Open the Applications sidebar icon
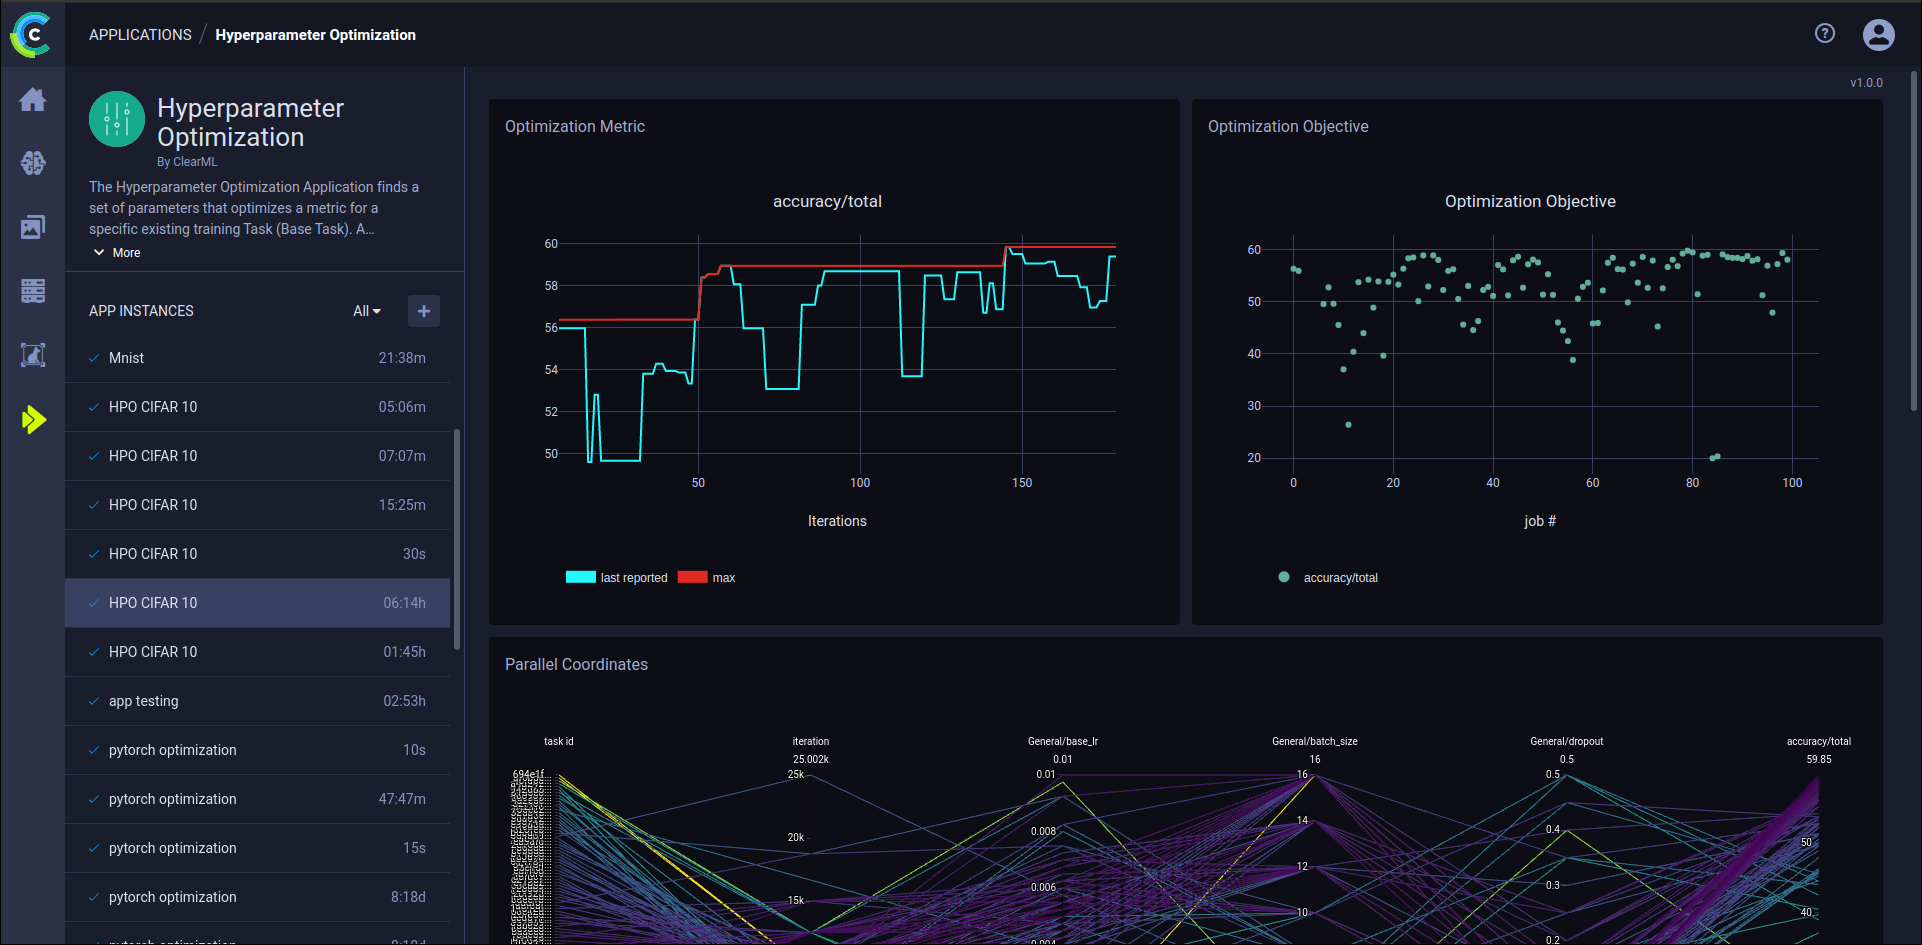 [33, 419]
